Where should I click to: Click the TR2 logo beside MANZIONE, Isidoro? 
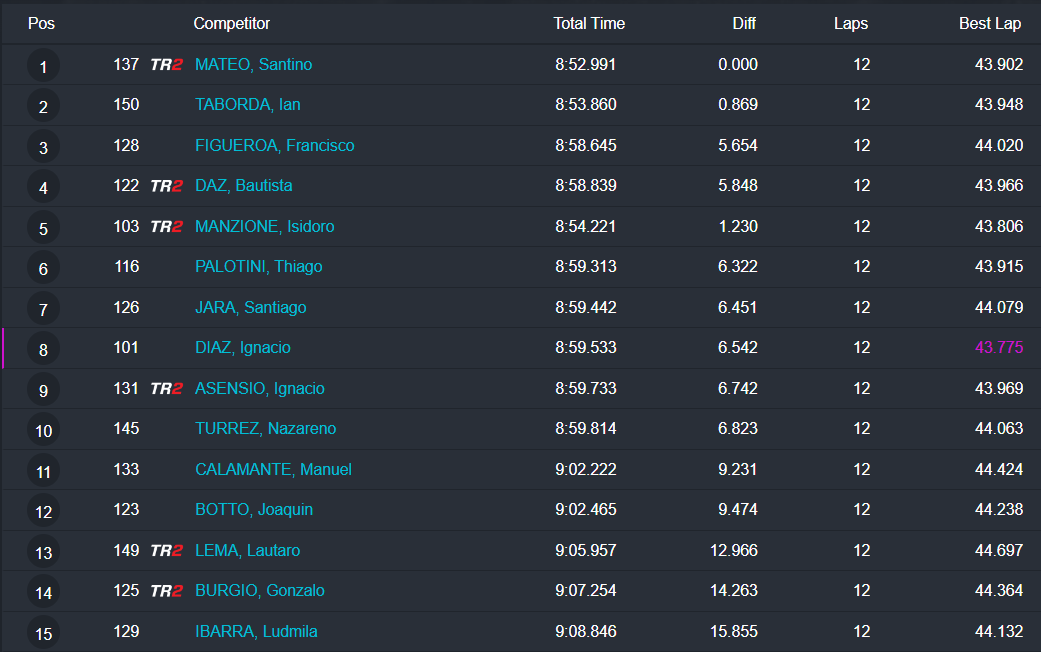click(166, 227)
